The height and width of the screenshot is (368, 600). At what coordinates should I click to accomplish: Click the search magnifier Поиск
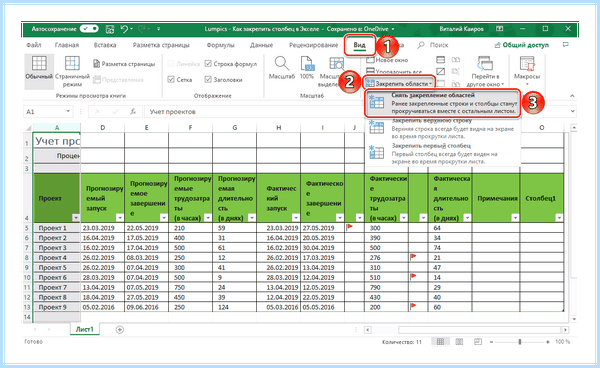[421, 45]
